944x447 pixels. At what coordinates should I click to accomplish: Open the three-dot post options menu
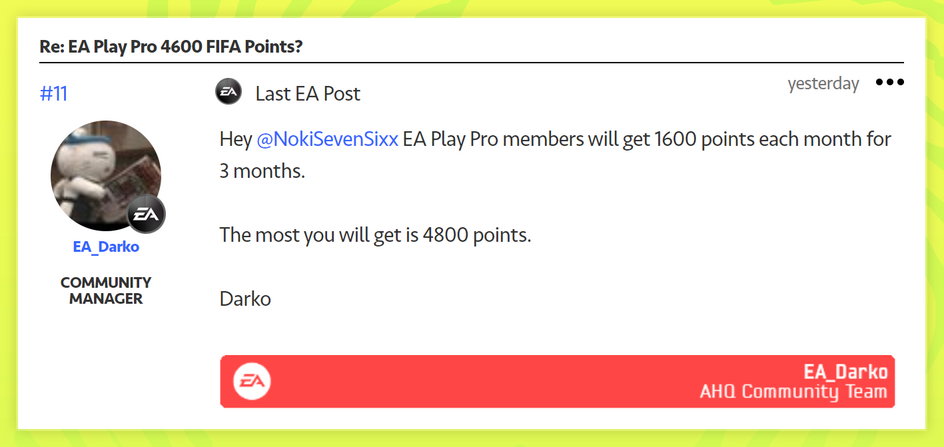890,83
